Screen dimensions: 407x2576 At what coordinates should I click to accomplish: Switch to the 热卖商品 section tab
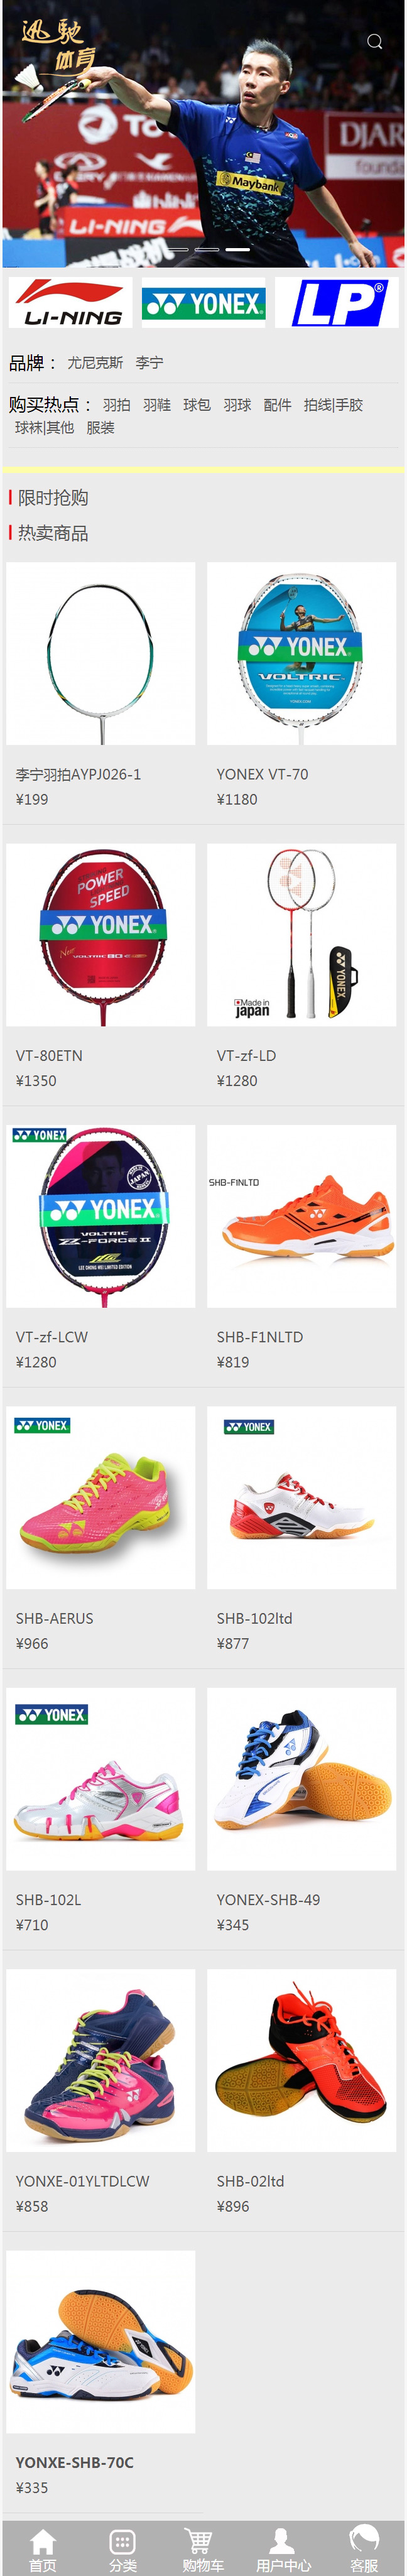coord(53,533)
